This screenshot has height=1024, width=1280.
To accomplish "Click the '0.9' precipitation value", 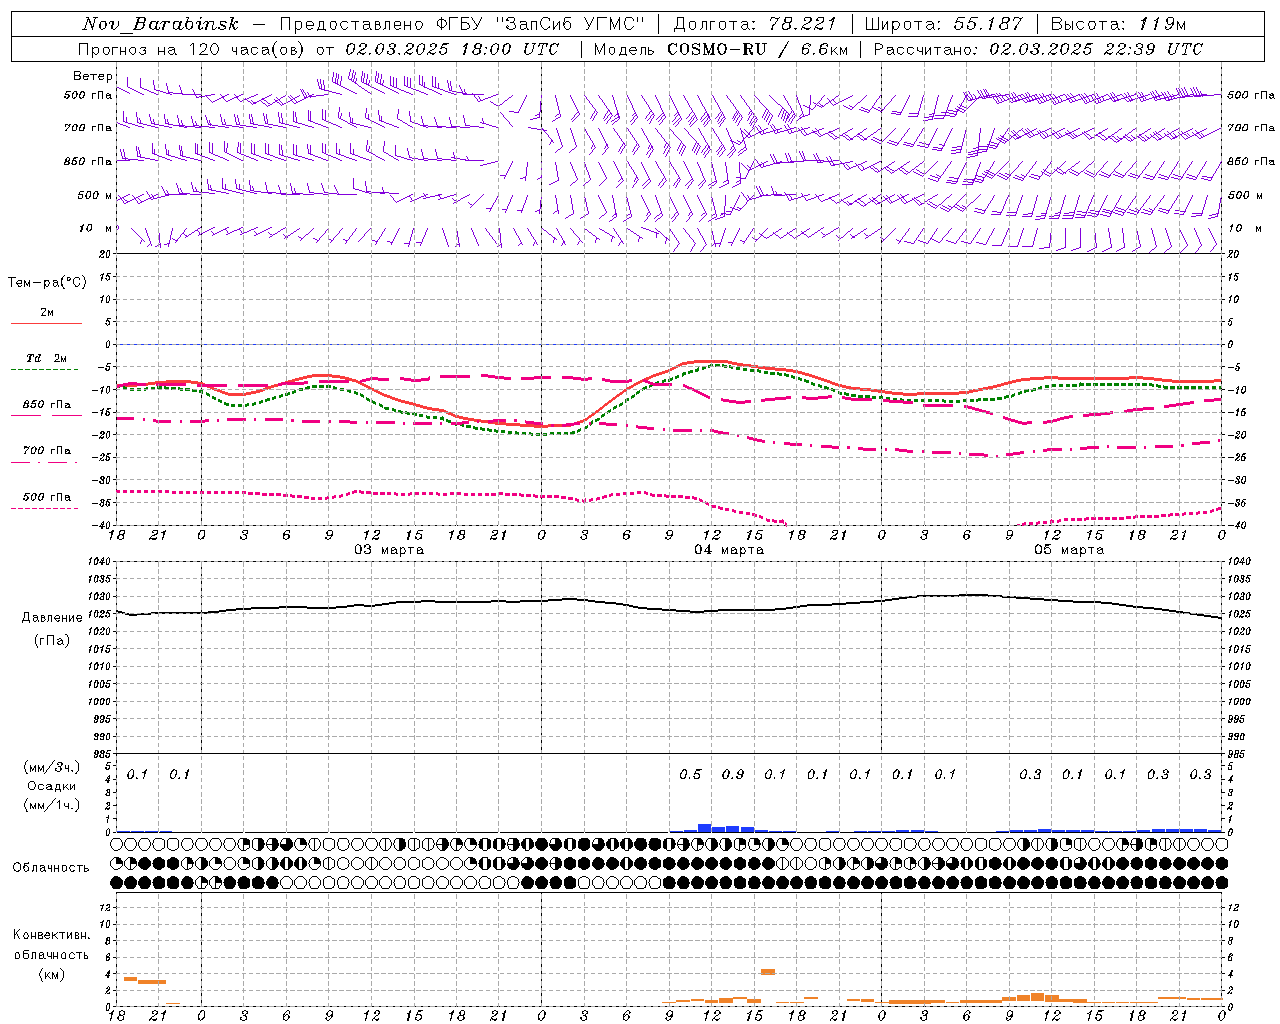I will pos(733,774).
